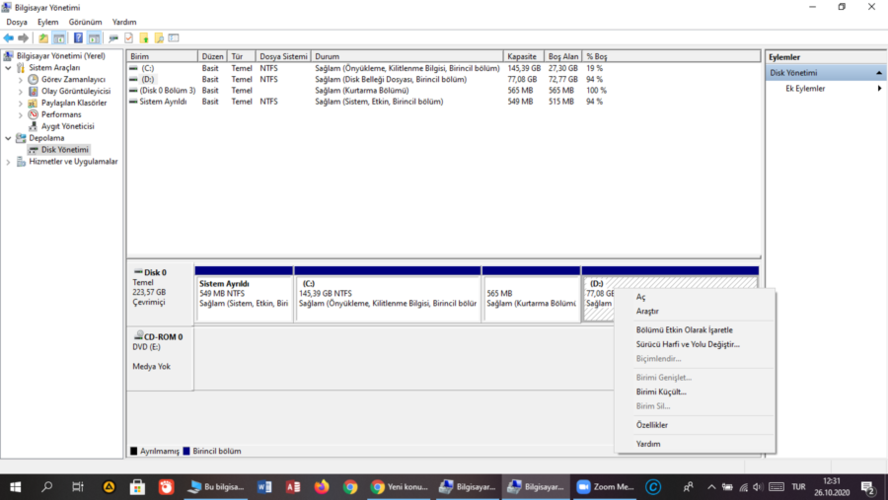Open the Windows Start menu
This screenshot has width=888, height=500.
pyautogui.click(x=16, y=487)
